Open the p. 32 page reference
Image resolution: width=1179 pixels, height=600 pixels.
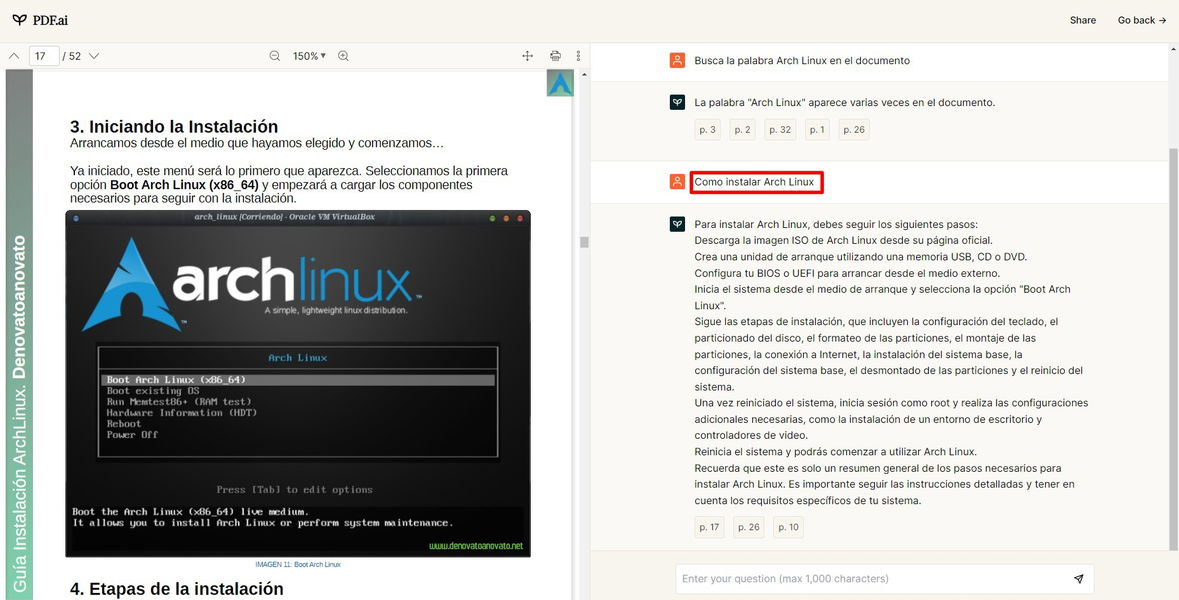780,129
